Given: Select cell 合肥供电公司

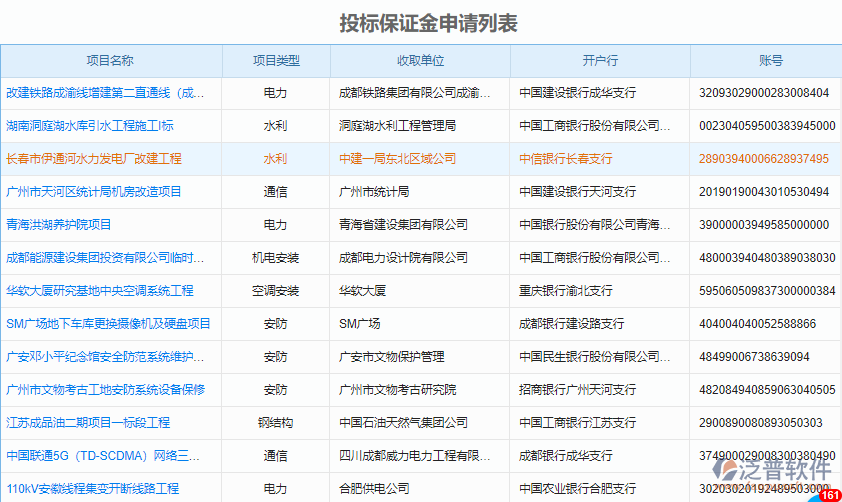Looking at the screenshot, I should click(374, 489).
